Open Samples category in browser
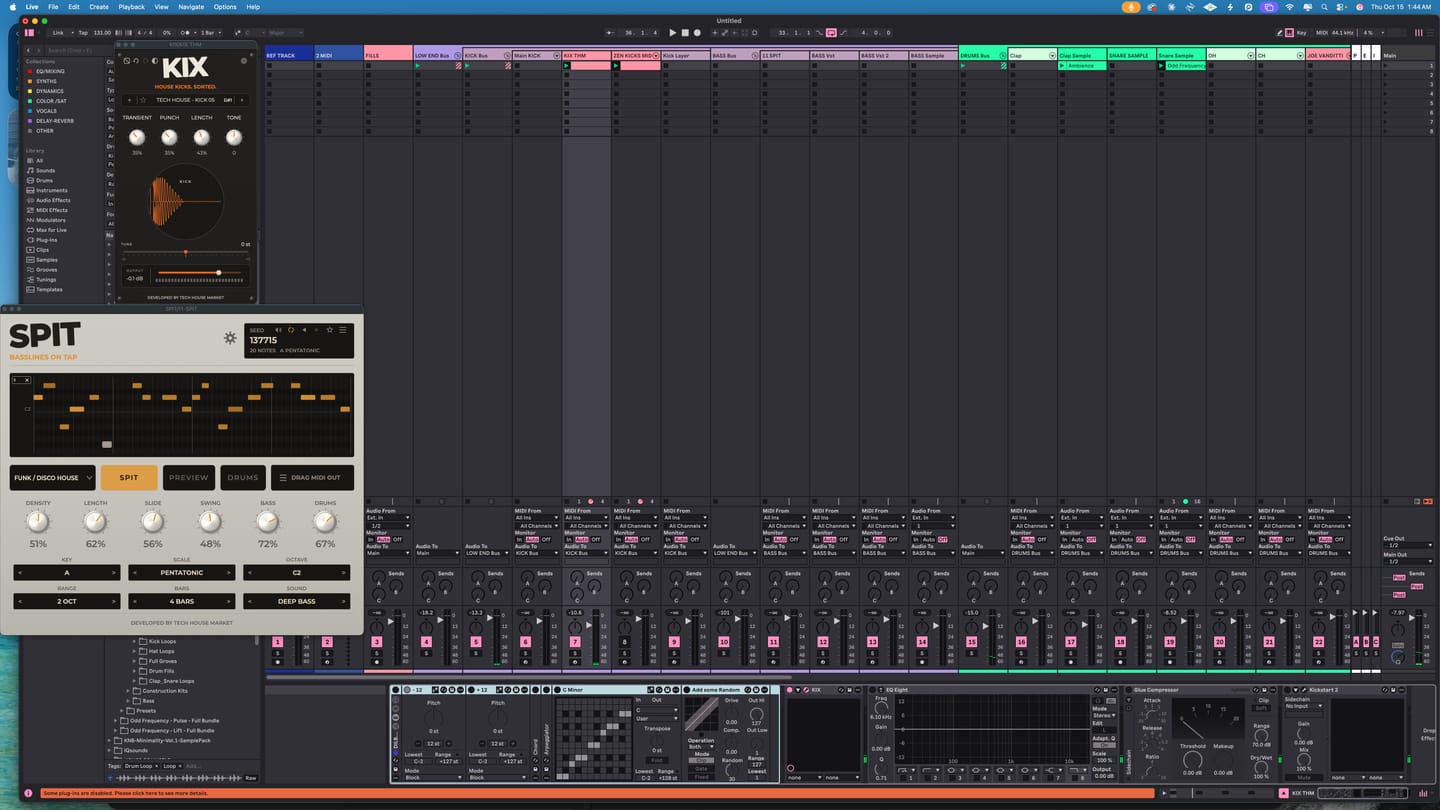 [46, 260]
